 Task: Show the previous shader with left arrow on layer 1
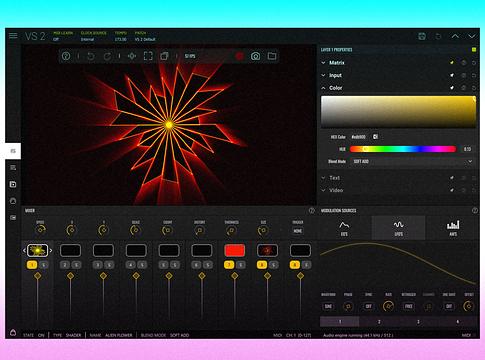pos(24,250)
